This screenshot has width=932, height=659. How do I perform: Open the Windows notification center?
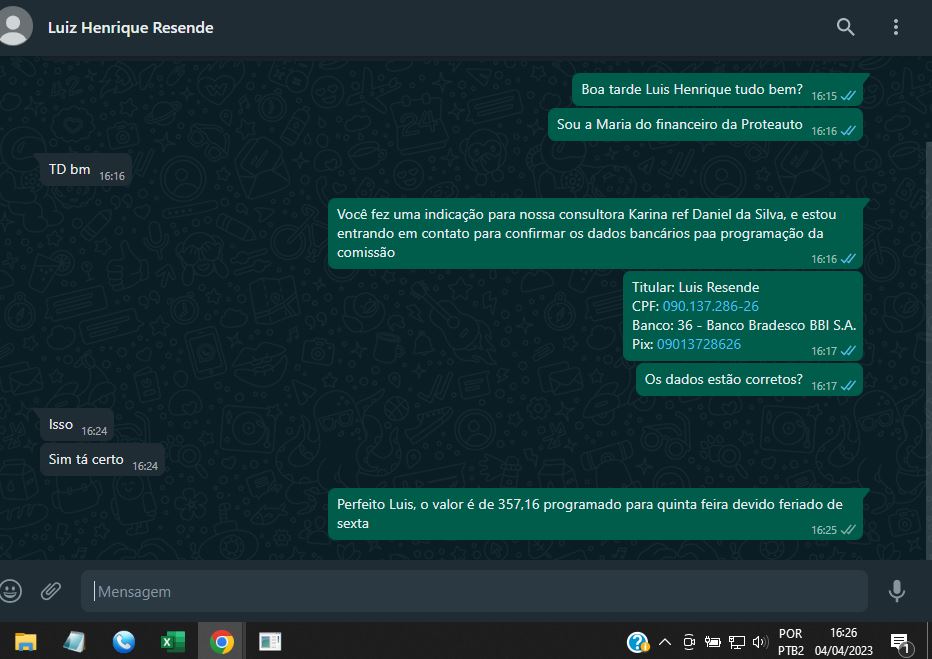[899, 642]
